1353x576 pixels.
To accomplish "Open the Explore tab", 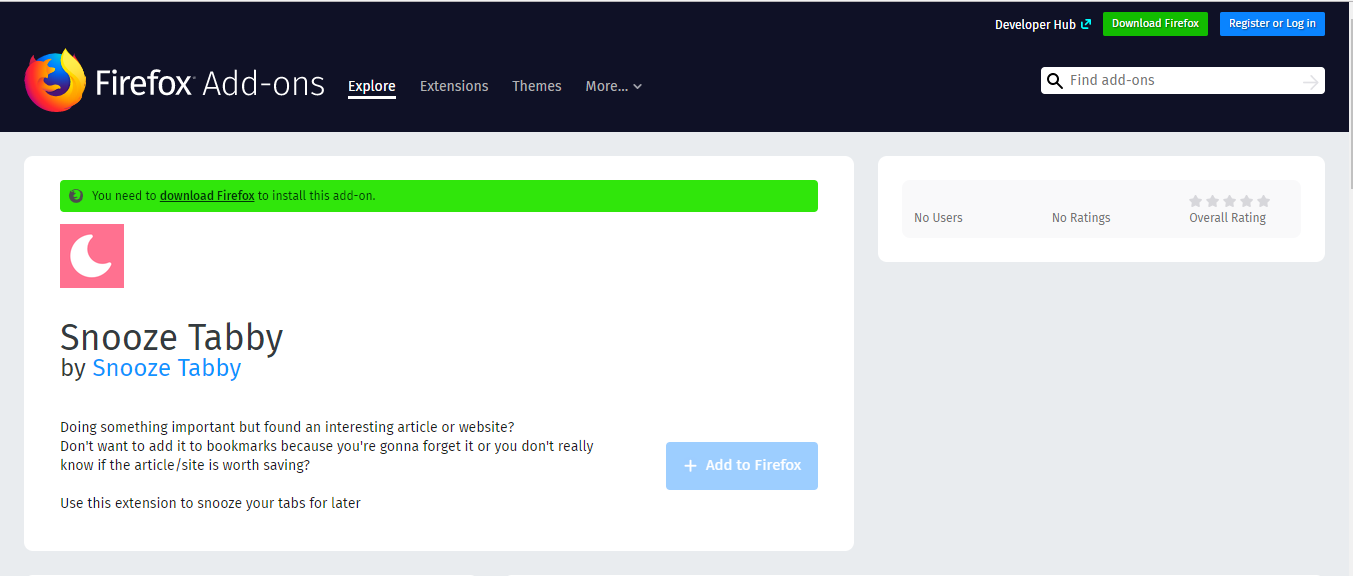I will [x=372, y=86].
